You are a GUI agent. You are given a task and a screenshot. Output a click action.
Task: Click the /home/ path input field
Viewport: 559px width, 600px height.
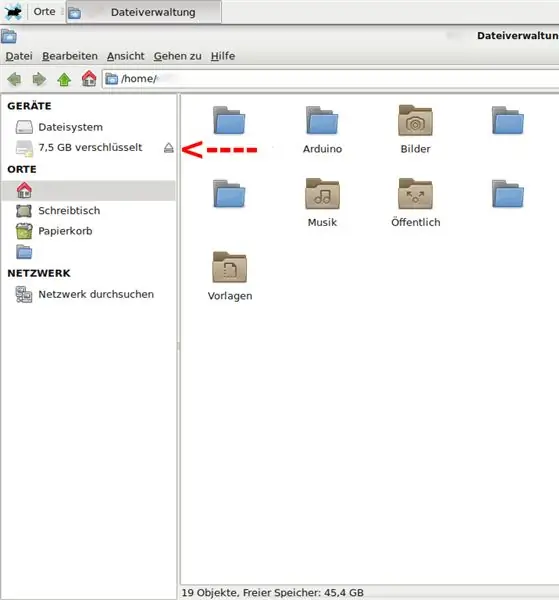click(x=331, y=79)
